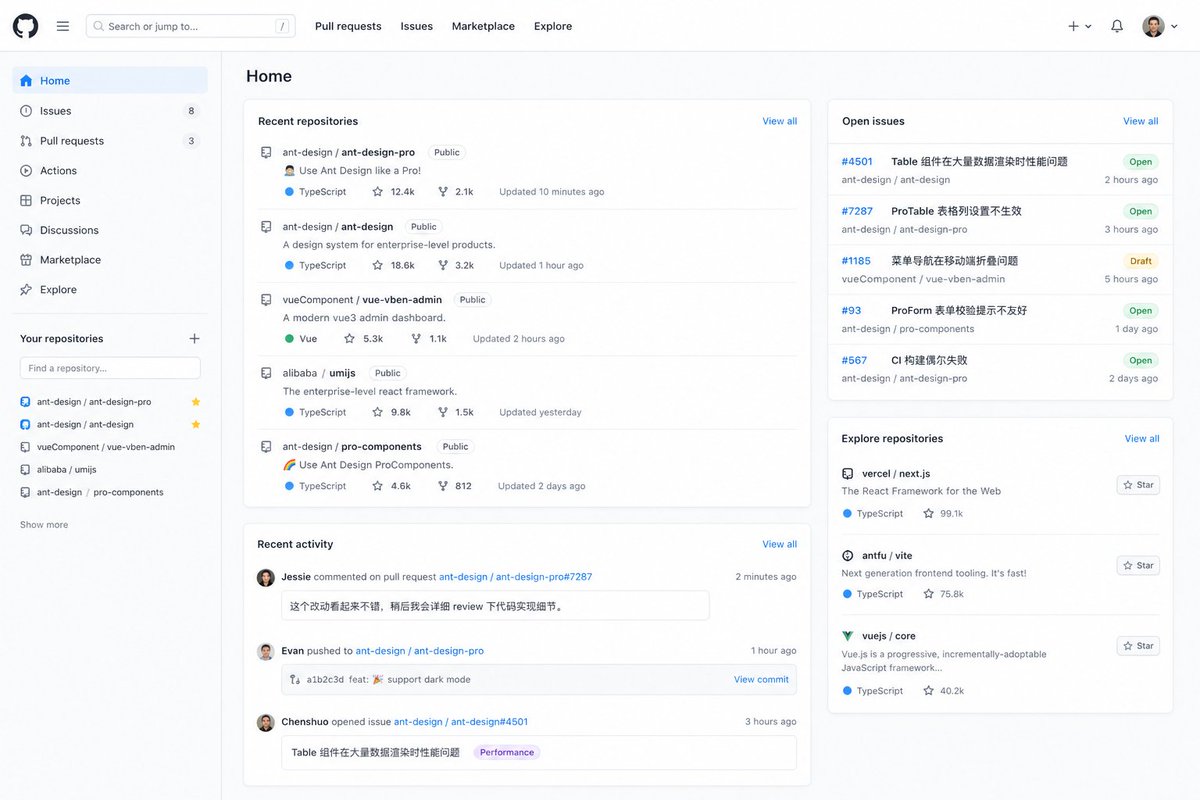Click fork count 3.2k on ant-design
The image size is (1200, 800).
coord(456,266)
